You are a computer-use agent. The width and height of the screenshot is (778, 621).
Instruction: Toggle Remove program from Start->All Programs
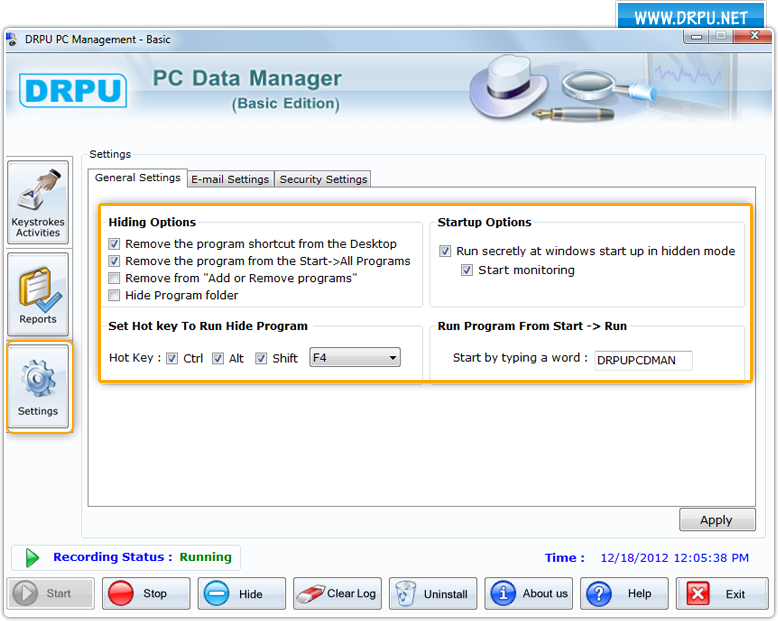[x=114, y=261]
